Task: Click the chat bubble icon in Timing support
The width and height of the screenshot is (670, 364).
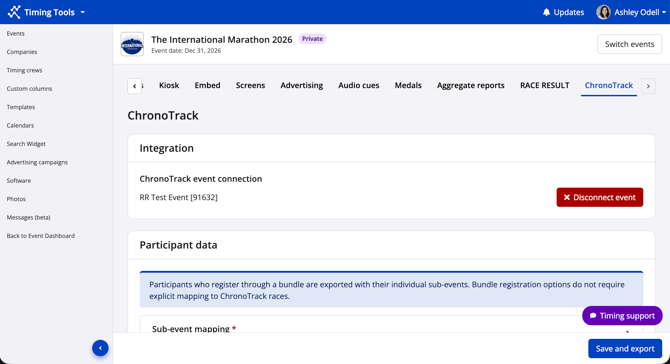Action: point(593,316)
